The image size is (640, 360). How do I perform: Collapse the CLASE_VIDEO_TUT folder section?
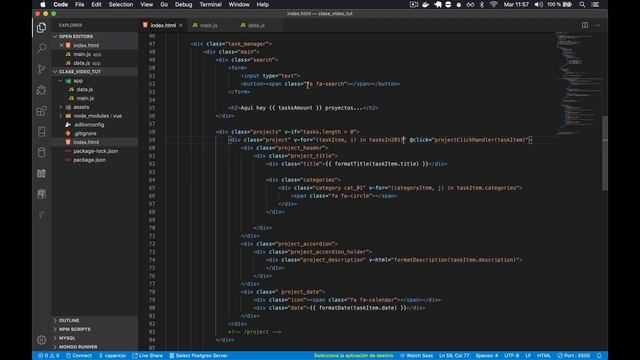click(x=80, y=71)
